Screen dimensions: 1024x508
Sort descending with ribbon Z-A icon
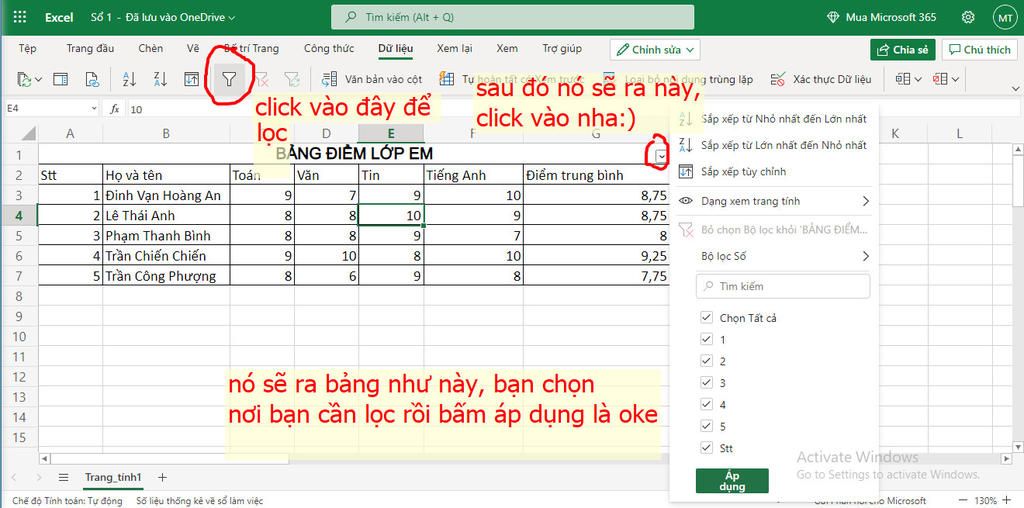(x=161, y=80)
